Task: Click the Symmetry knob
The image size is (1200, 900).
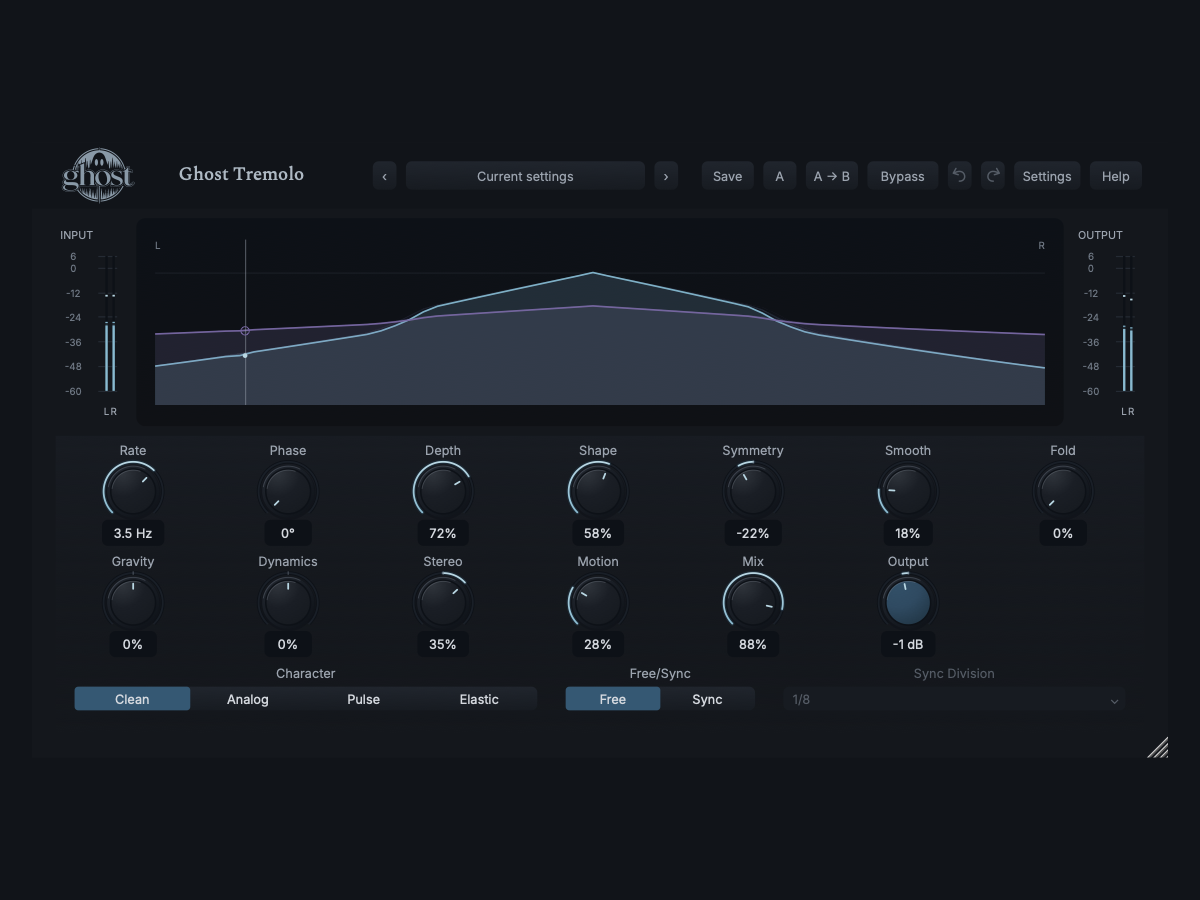Action: [753, 491]
